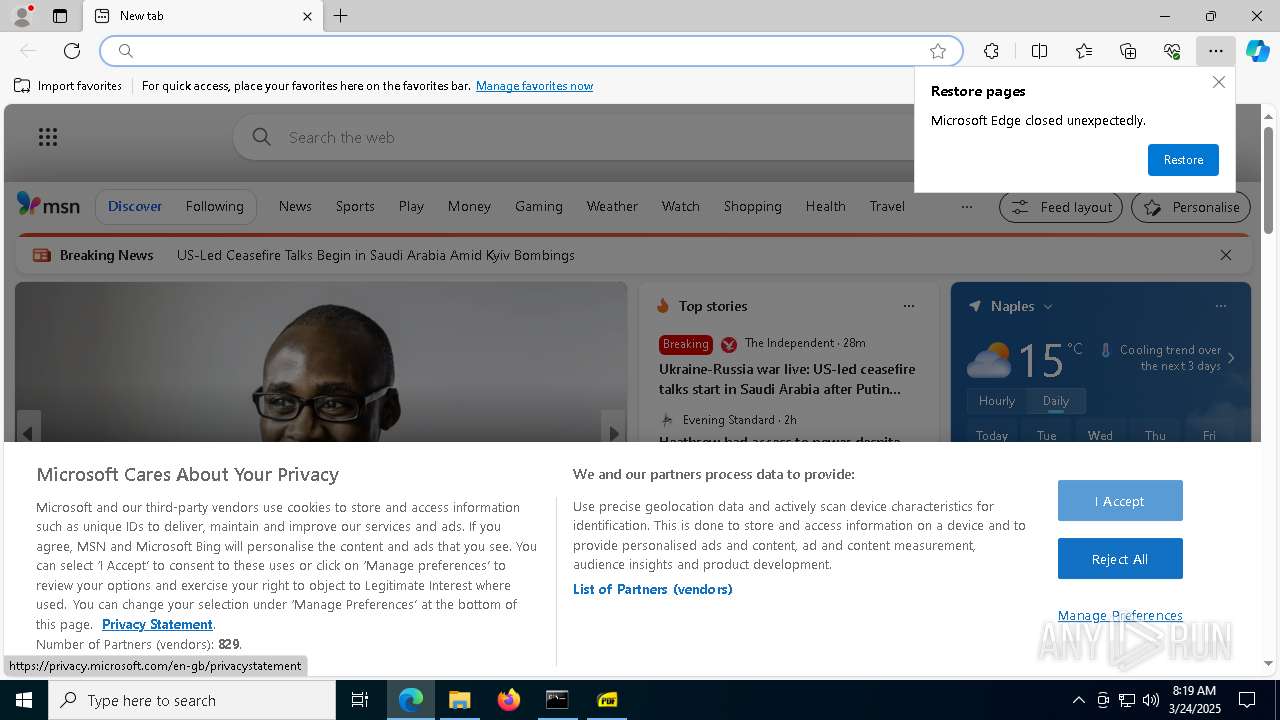The height and width of the screenshot is (720, 1280).
Task: Open the Collections icon
Action: pos(1128,51)
